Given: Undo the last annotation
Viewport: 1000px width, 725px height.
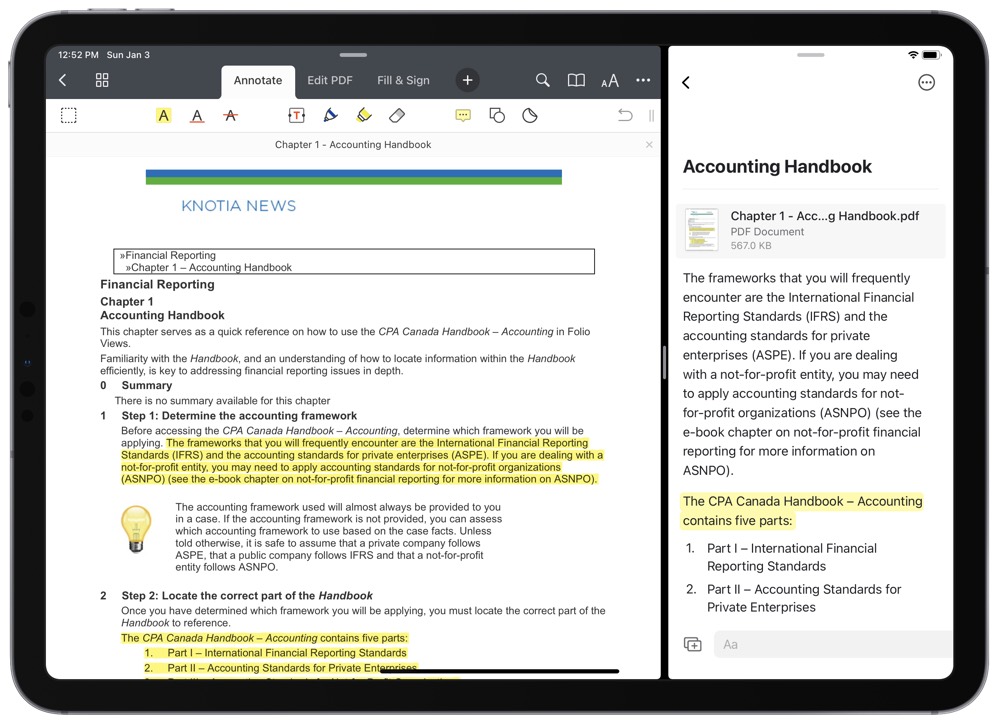Looking at the screenshot, I should (625, 115).
